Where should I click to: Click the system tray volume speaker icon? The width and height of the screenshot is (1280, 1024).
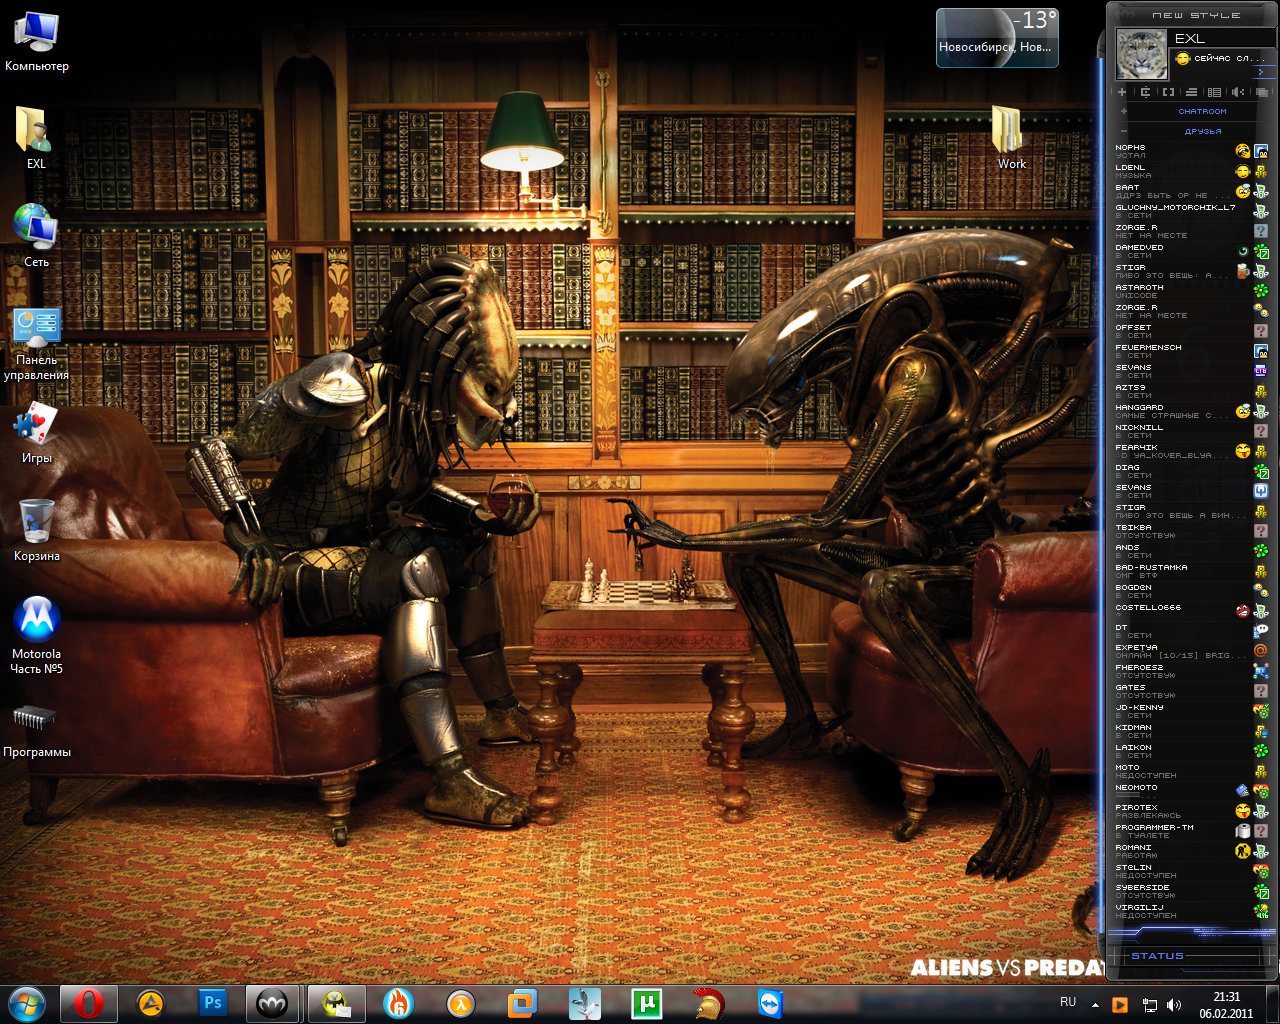coord(1173,1005)
